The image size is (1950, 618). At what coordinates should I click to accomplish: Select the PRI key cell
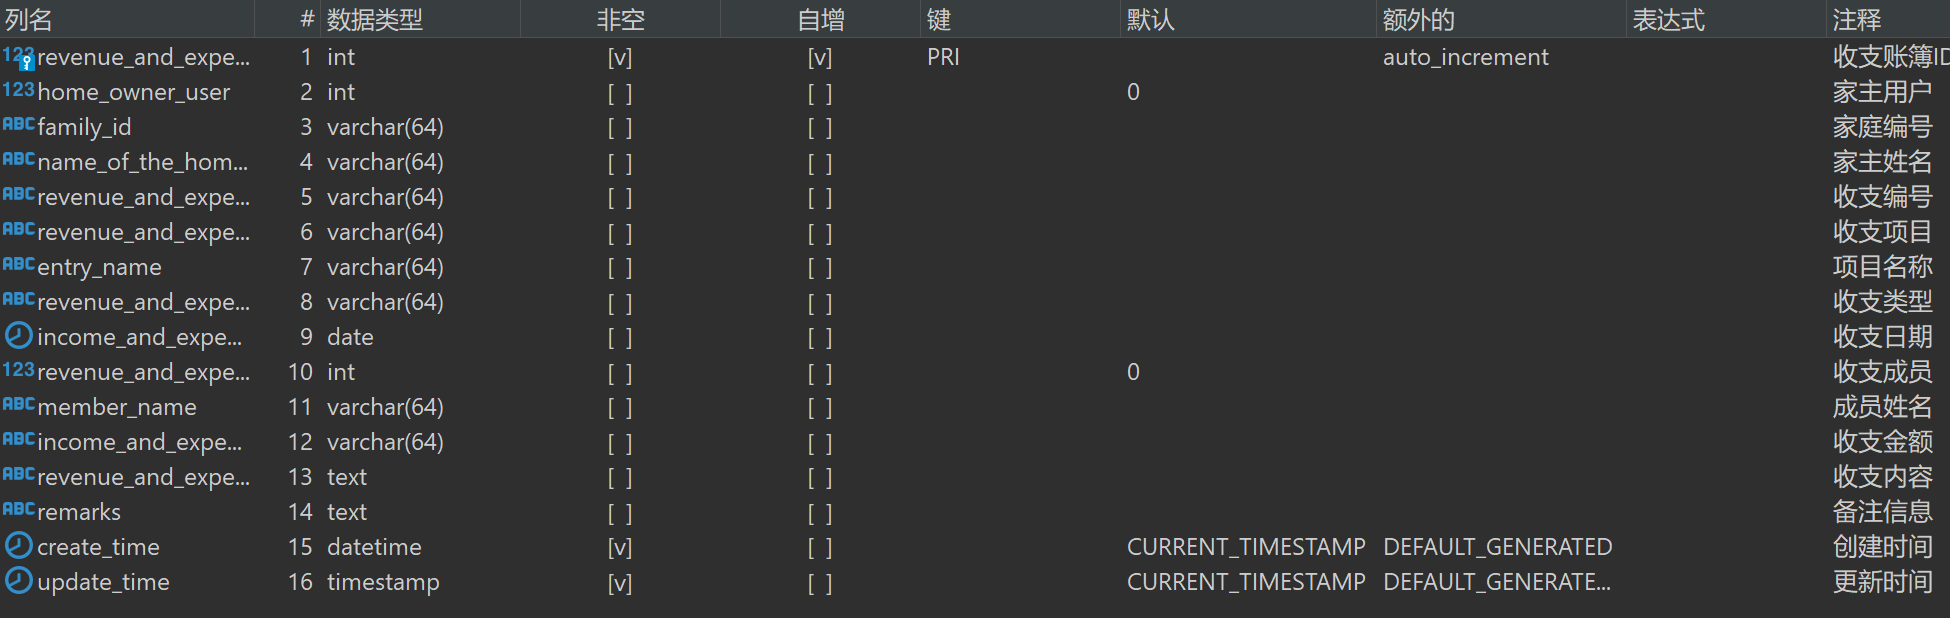(x=943, y=57)
